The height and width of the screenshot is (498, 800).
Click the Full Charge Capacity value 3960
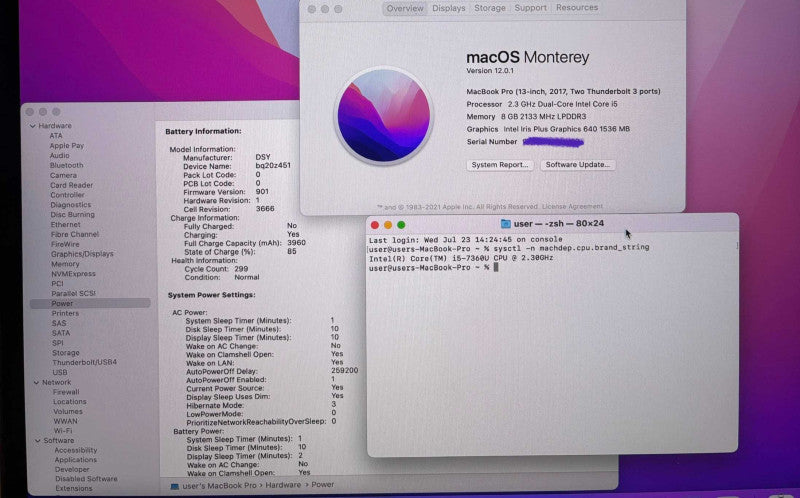296,243
